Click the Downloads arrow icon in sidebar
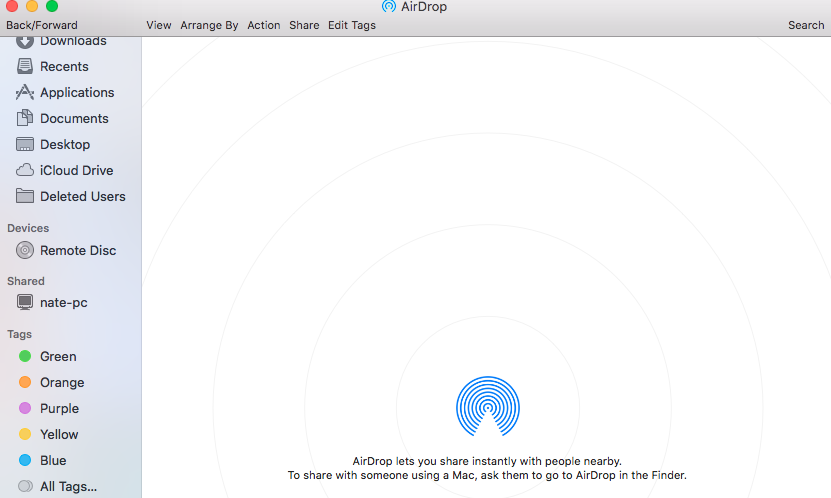The image size is (831, 498). (24, 41)
